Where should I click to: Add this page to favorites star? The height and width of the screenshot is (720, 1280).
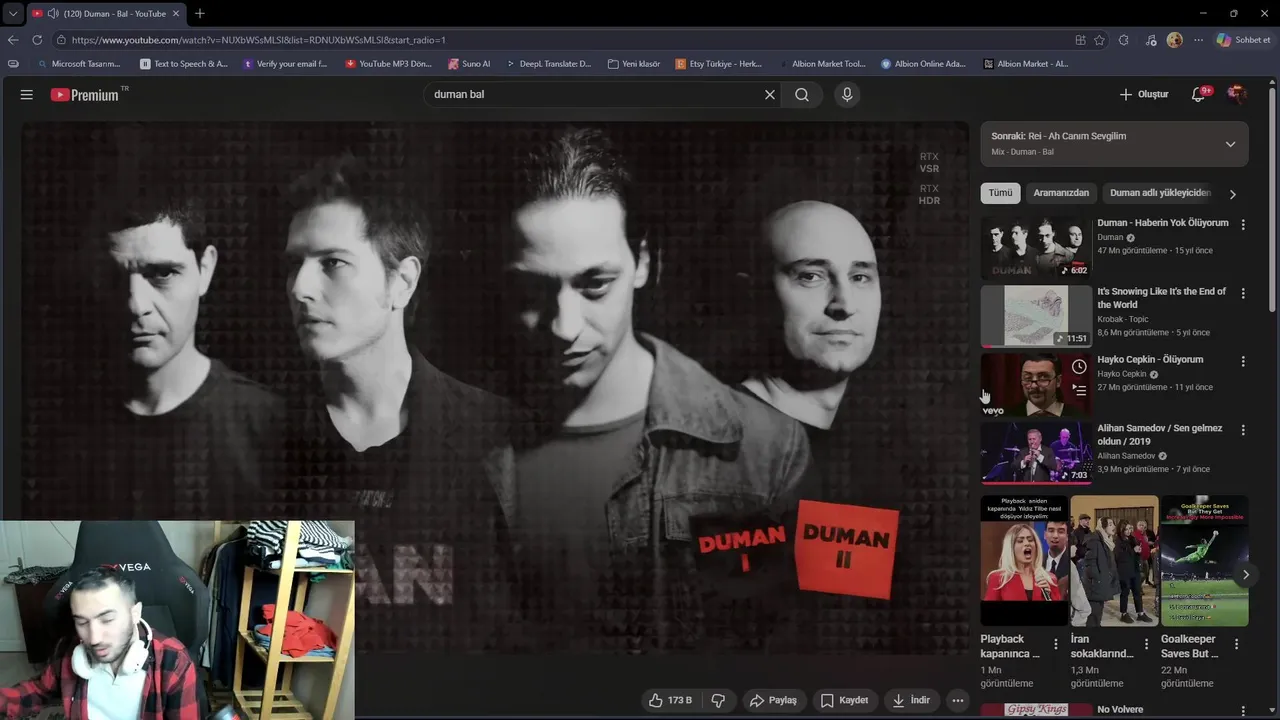click(1099, 40)
